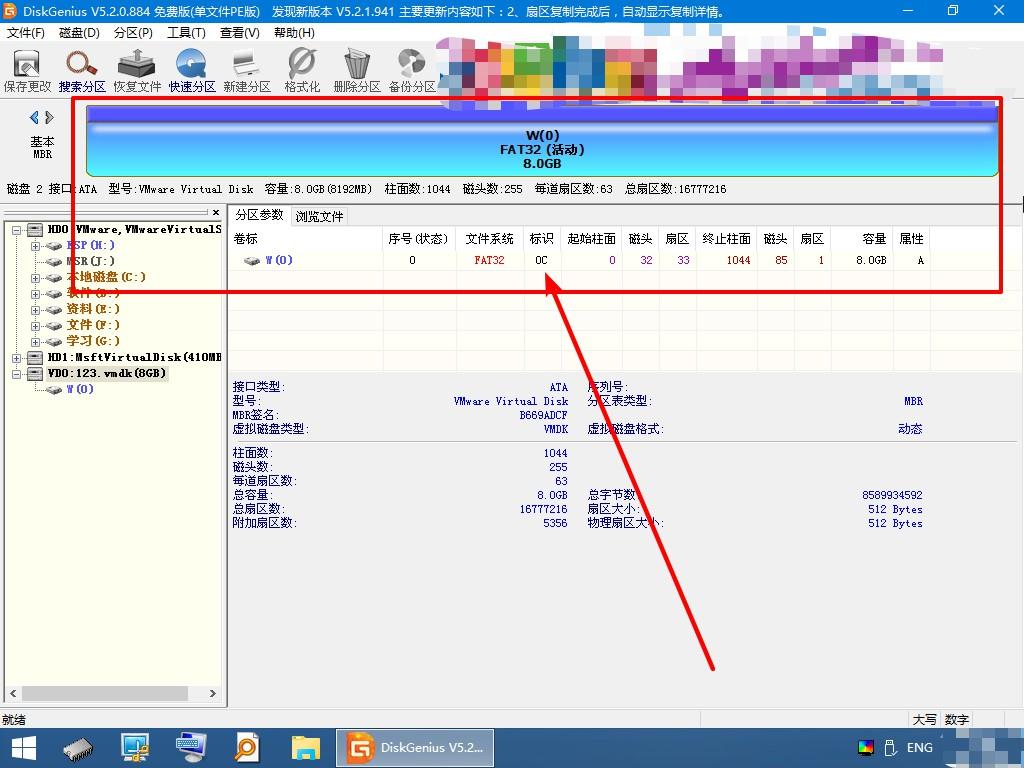This screenshot has height=768, width=1024.
Task: Collapse the VD0:123.vmdk disk node
Action: [17, 373]
